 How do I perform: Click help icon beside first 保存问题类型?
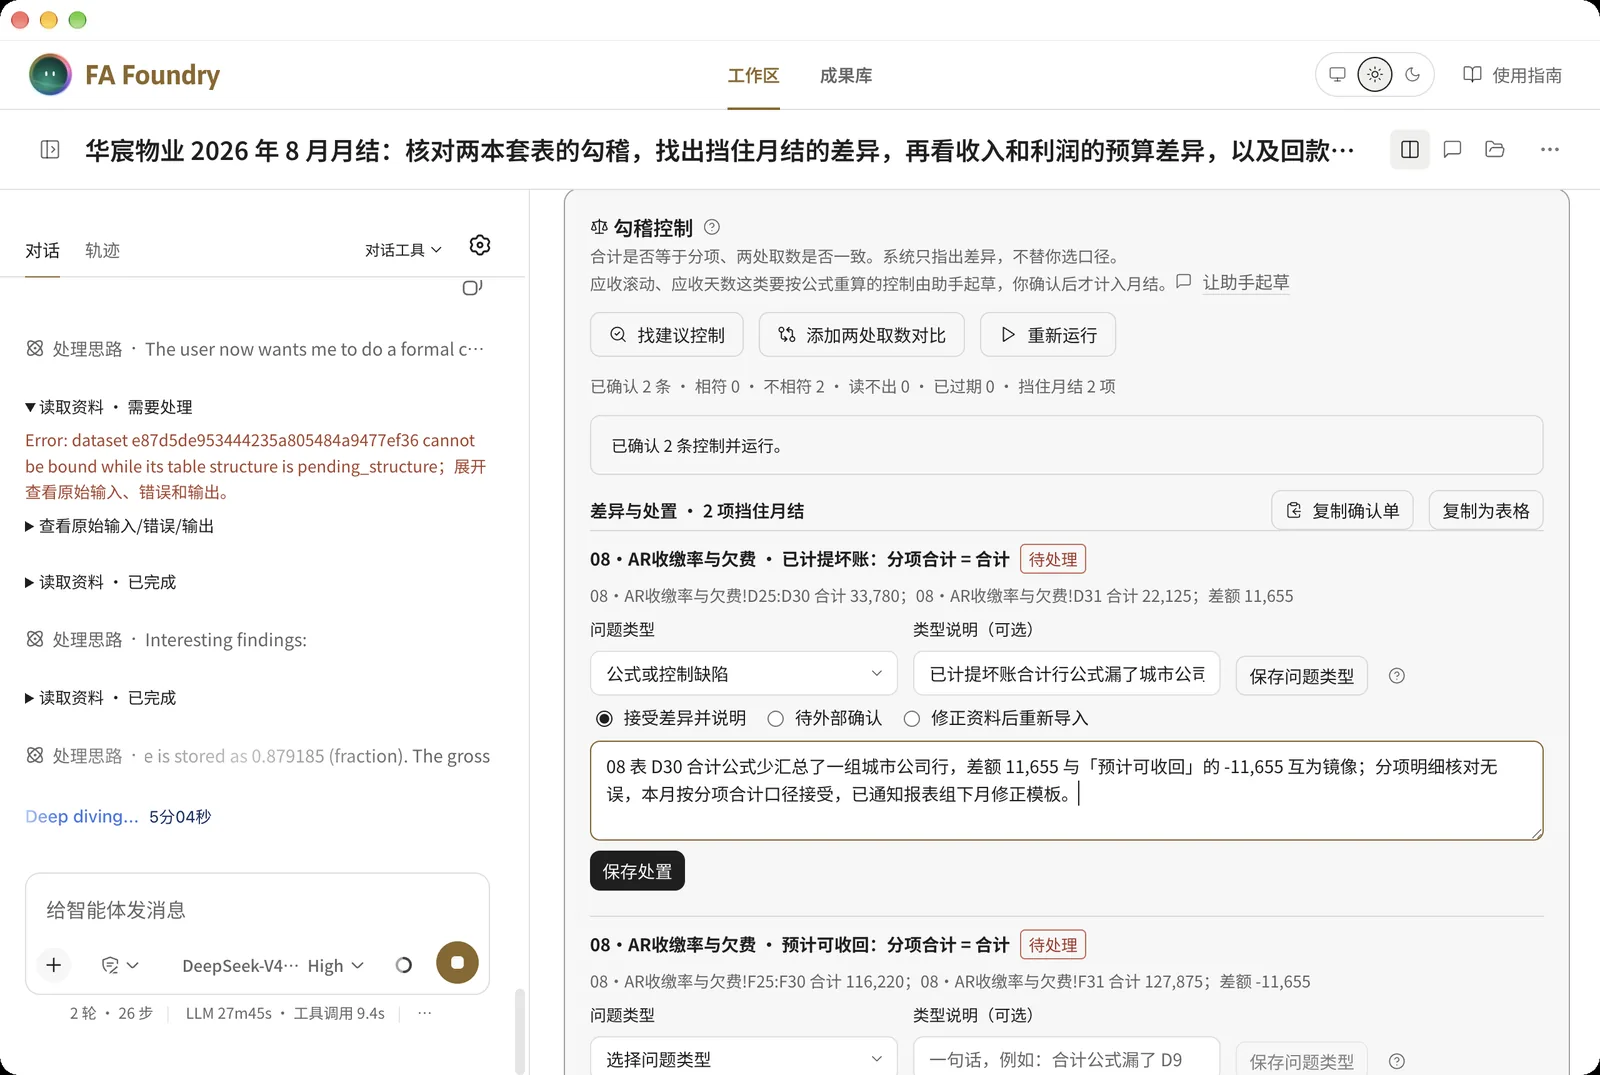(x=1397, y=676)
